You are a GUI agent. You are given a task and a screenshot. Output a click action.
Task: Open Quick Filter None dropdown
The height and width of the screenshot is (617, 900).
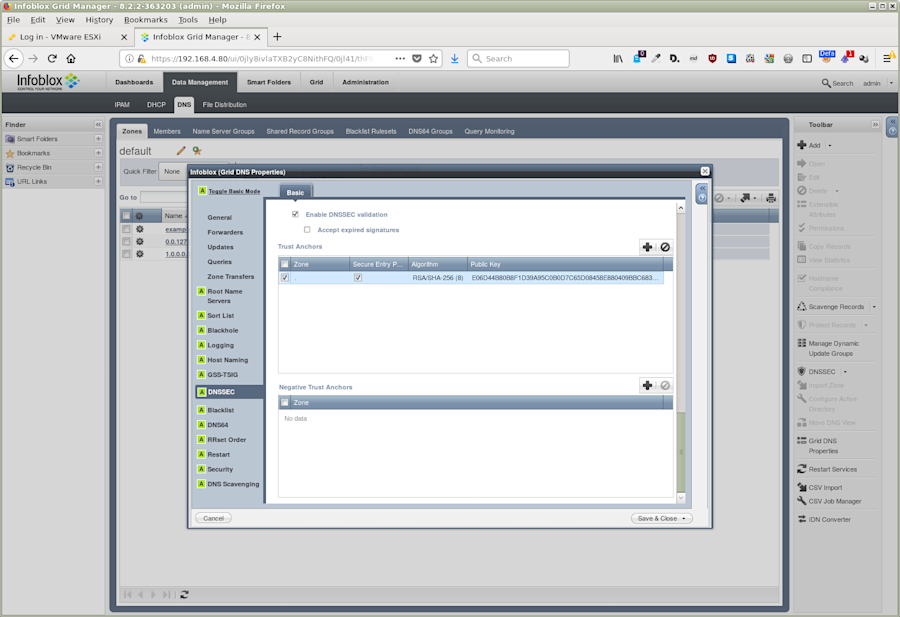[x=173, y=172]
